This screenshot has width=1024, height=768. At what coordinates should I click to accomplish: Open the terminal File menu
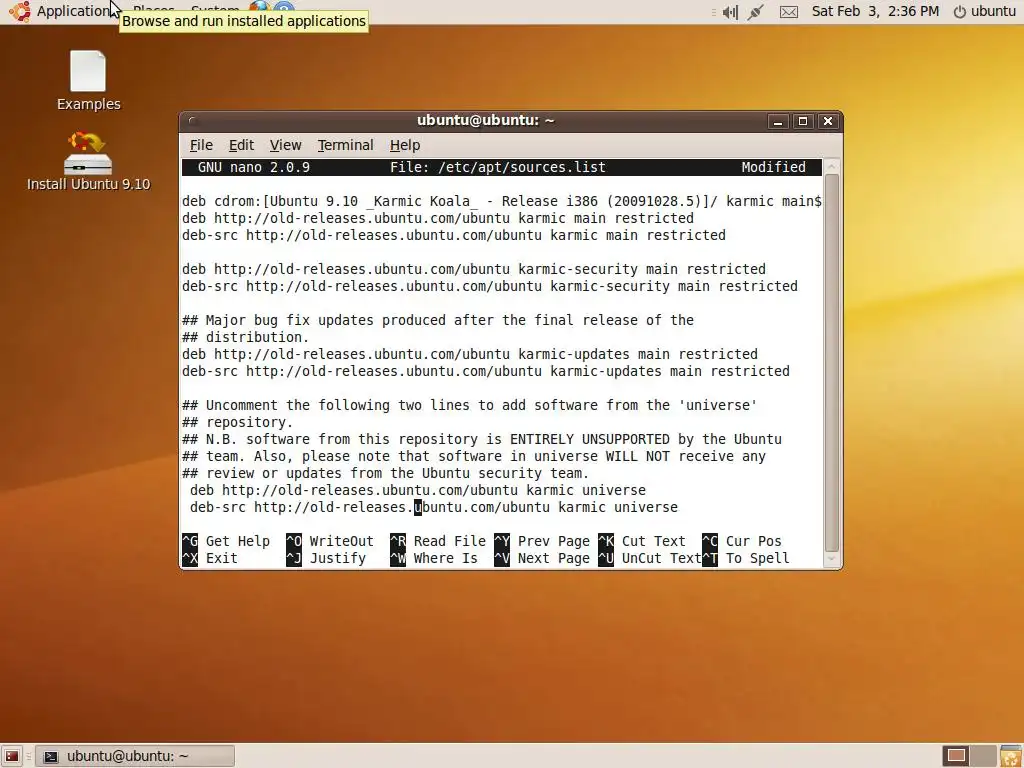pos(201,145)
